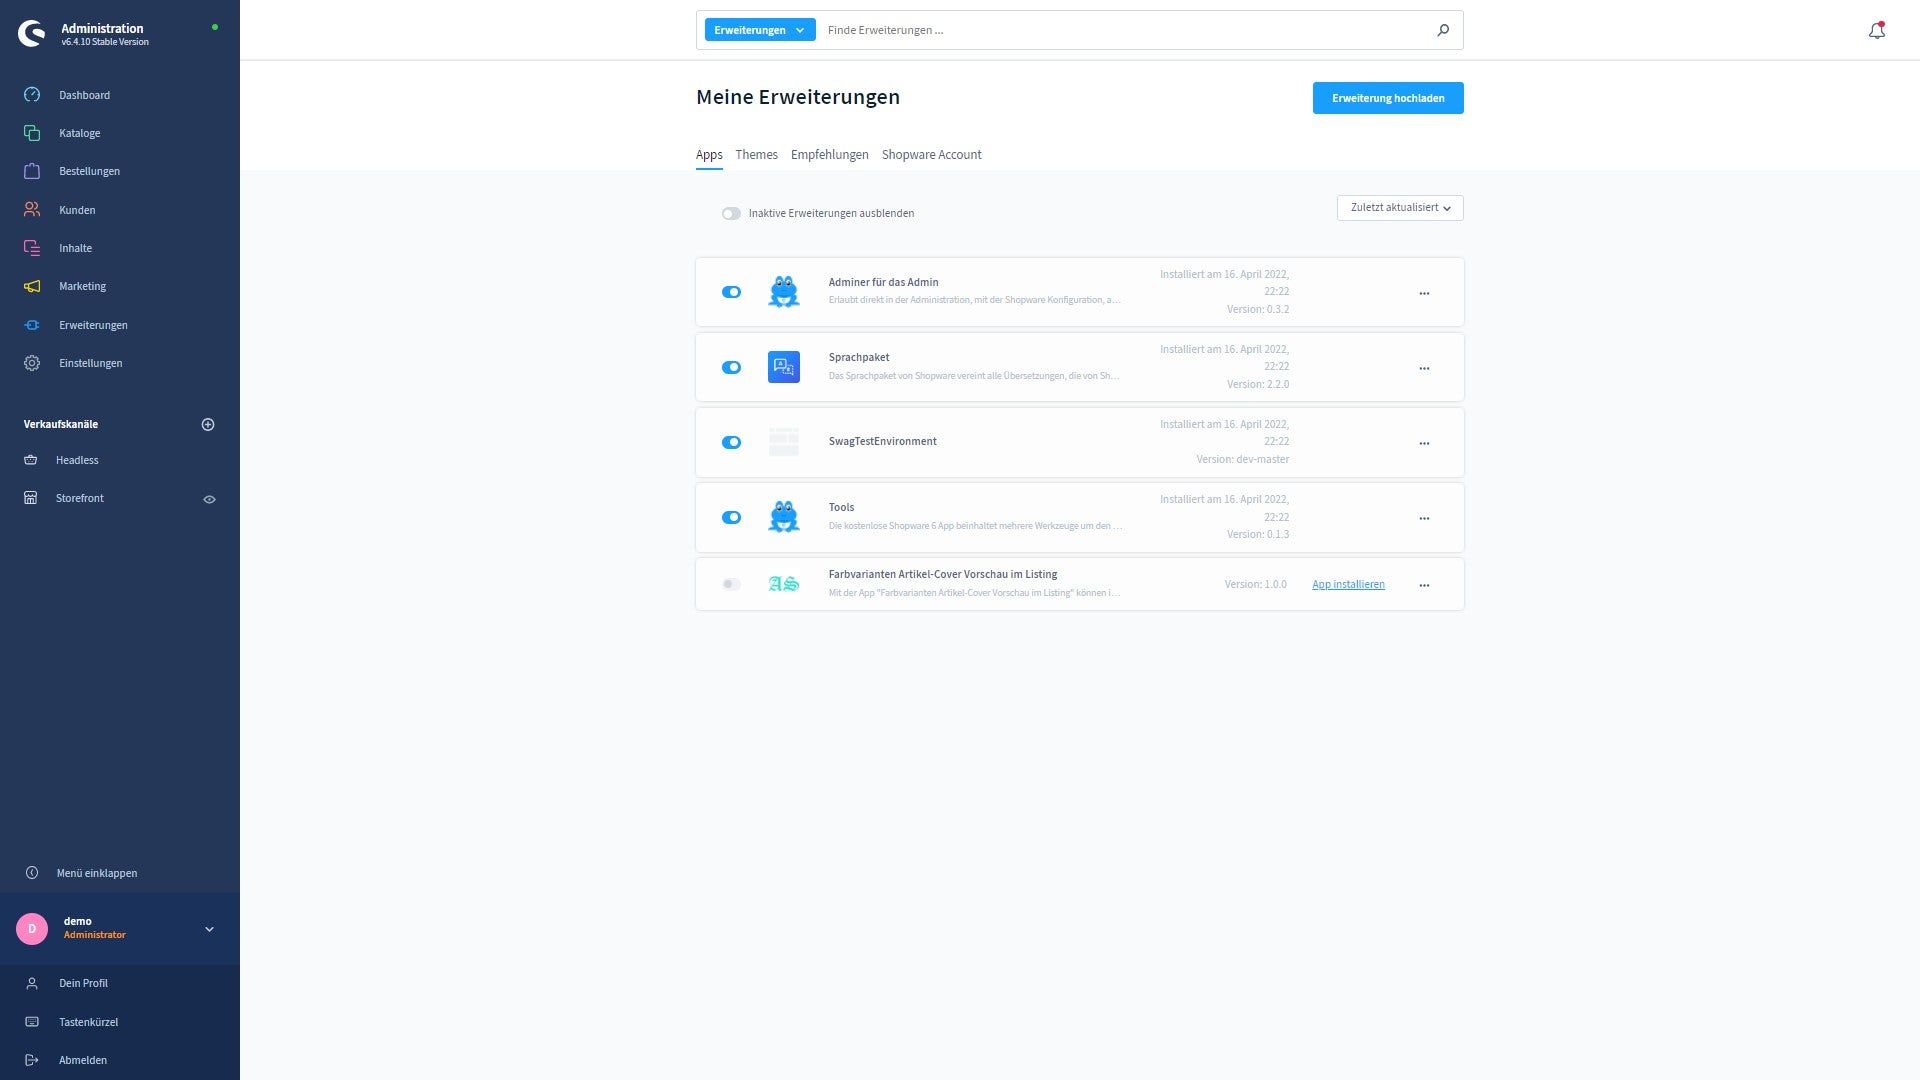The width and height of the screenshot is (1920, 1080).
Task: Click the Dashboard sidebar icon
Action: click(x=32, y=94)
